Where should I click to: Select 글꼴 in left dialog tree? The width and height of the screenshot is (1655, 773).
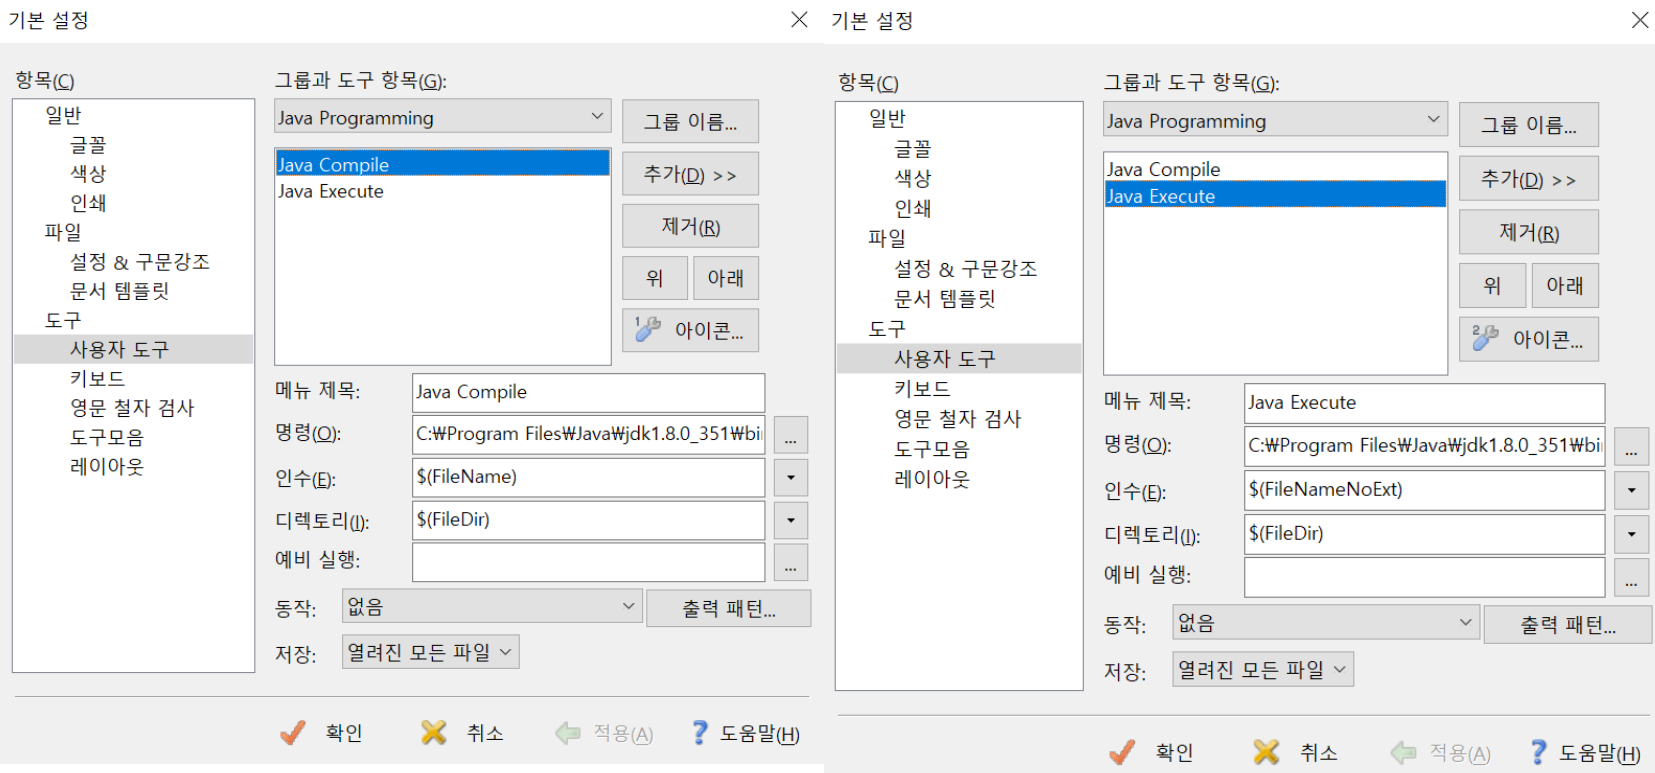88,145
